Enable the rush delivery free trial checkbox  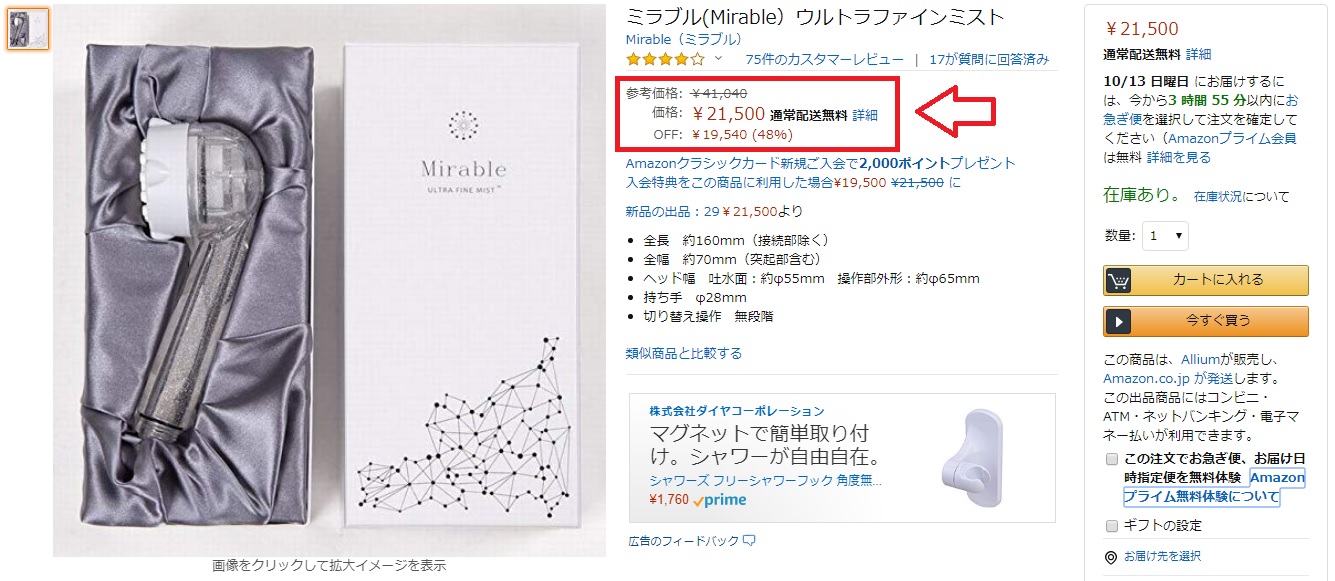(1112, 460)
